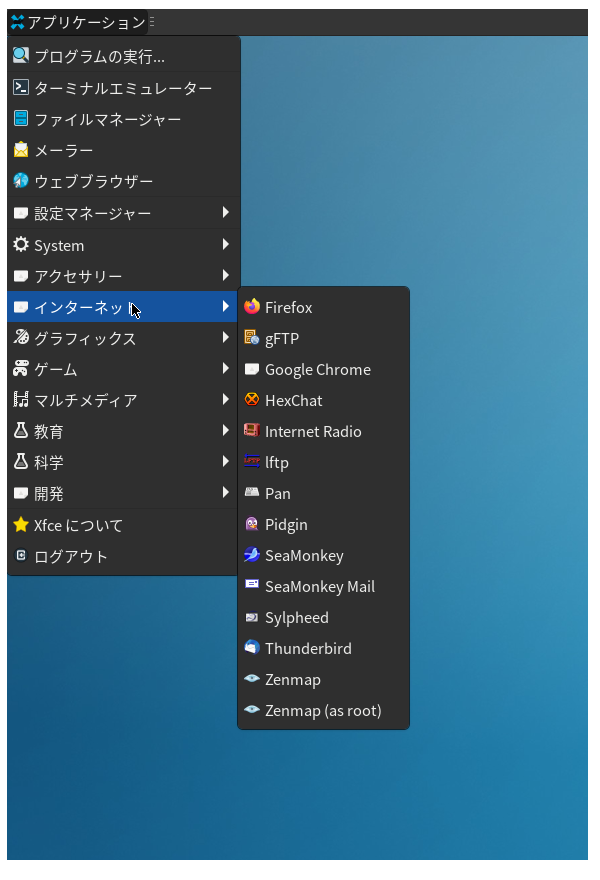
Task: Expand the グラフィックス submenu arrow
Action: [x=226, y=337]
